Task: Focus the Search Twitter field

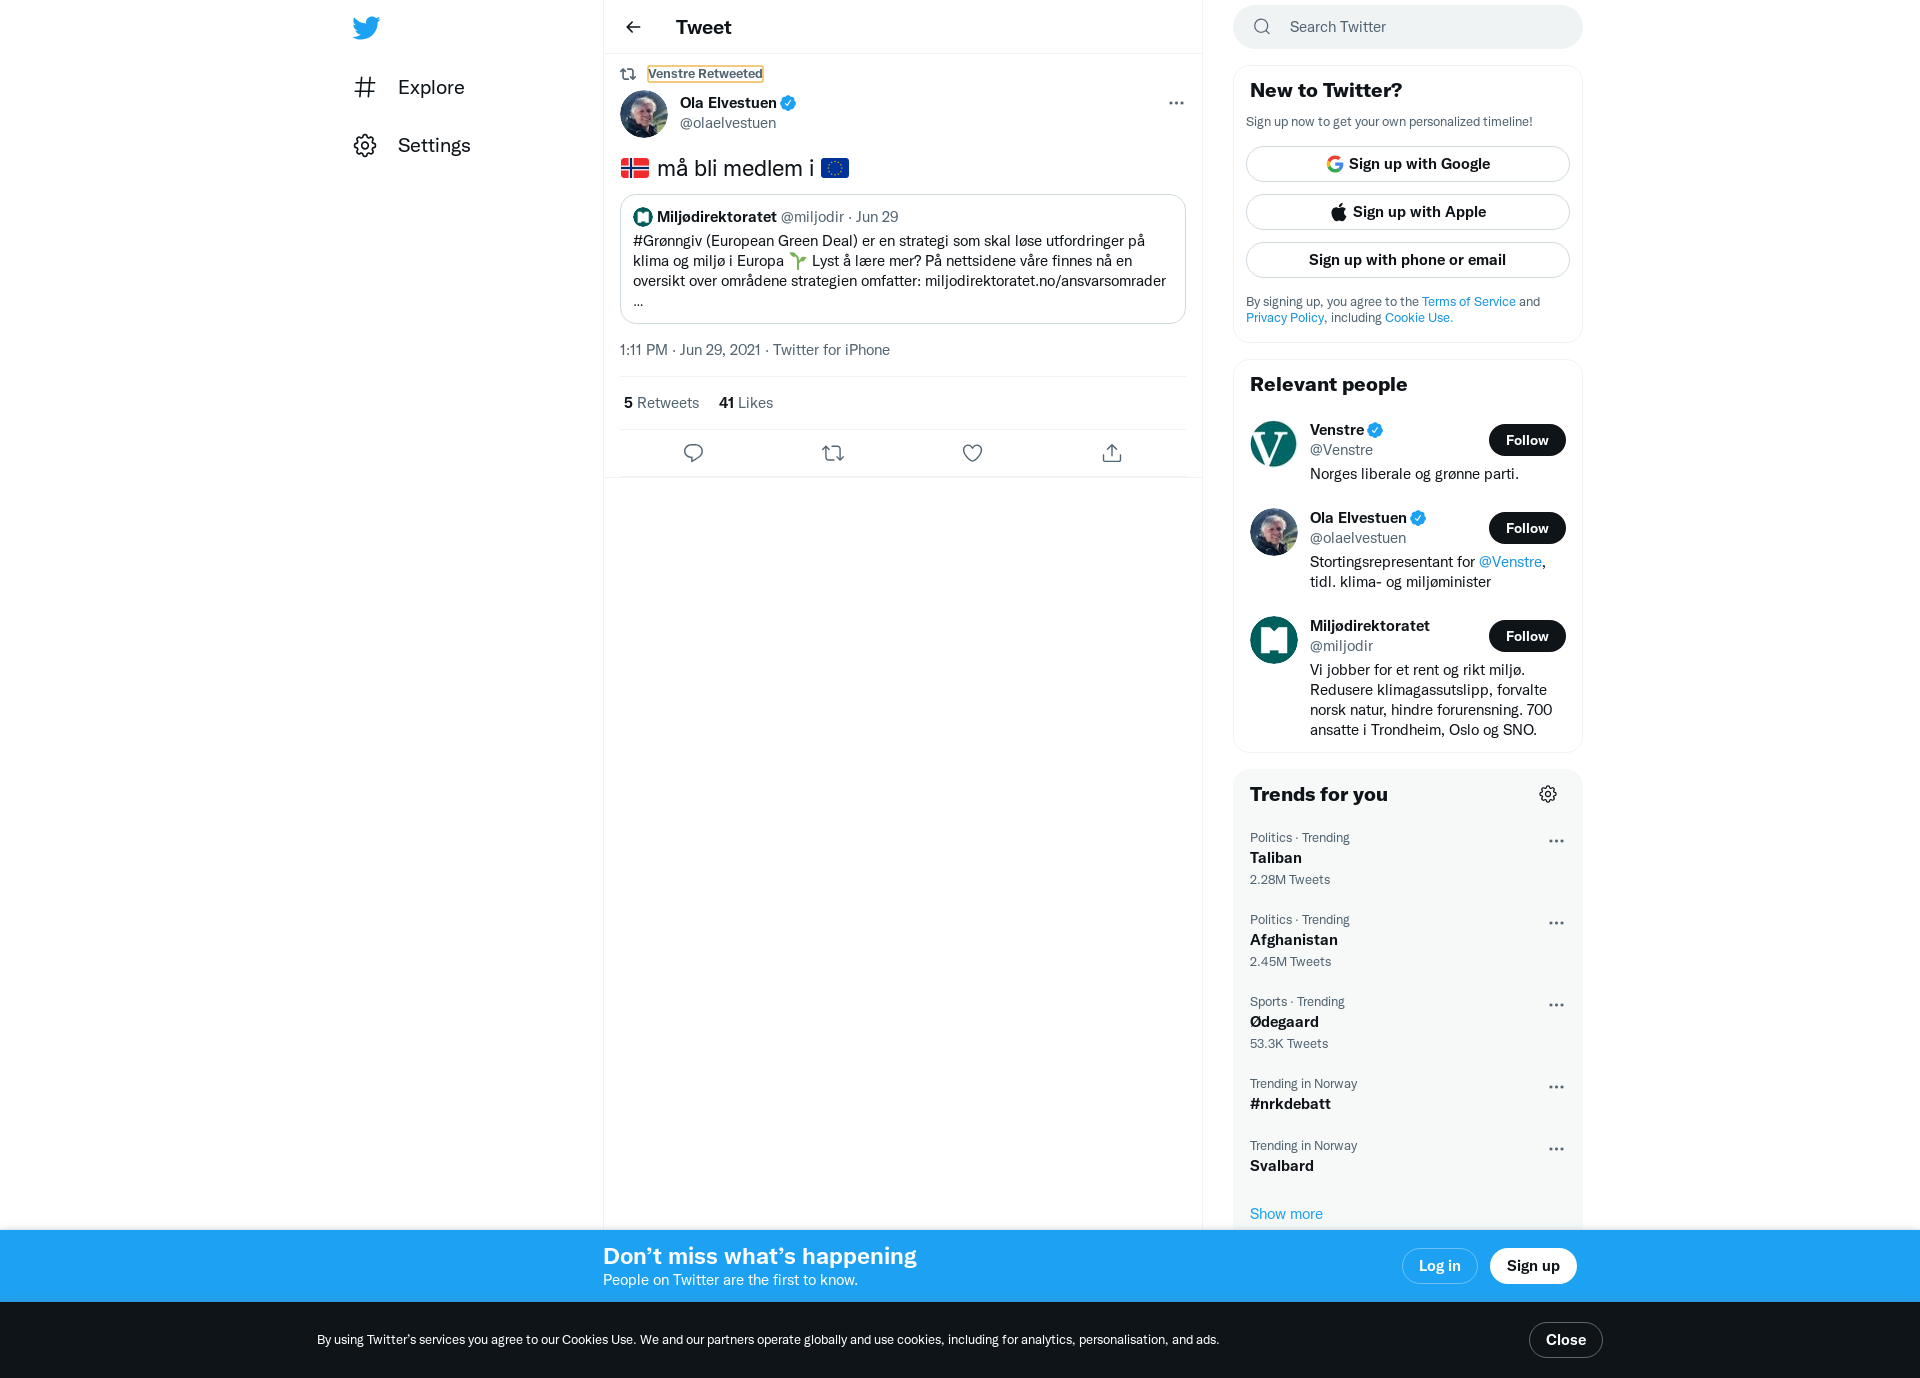Action: tap(1408, 27)
